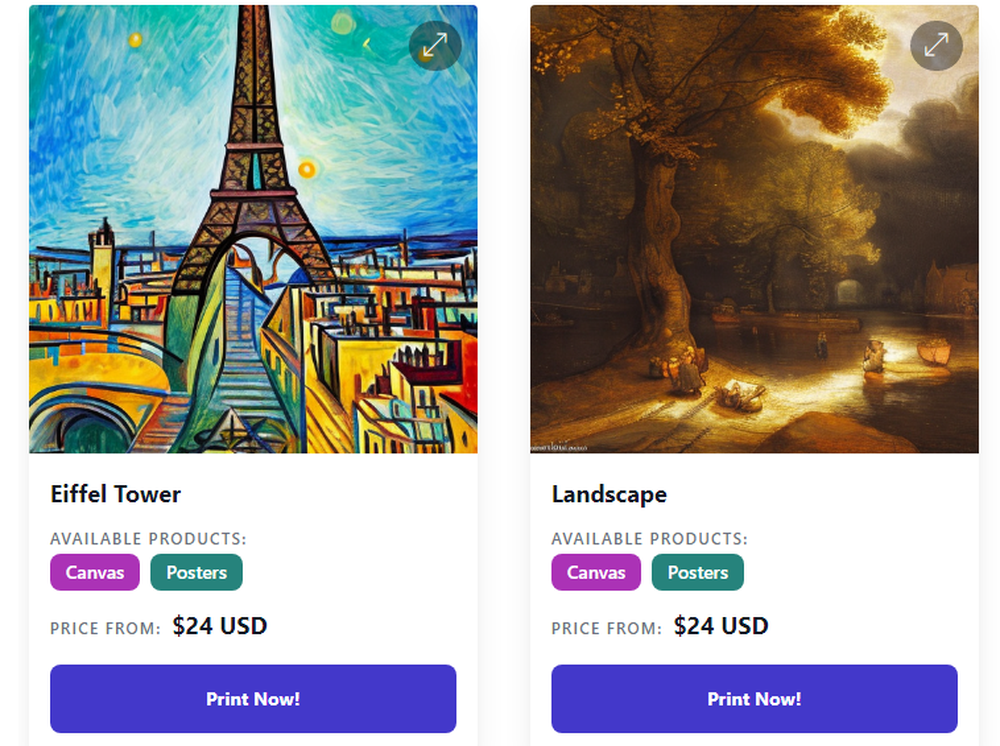Viewport: 1000px width, 746px height.
Task: Click the glowing yellow orb beside the Eiffel Tower
Action: click(x=307, y=169)
